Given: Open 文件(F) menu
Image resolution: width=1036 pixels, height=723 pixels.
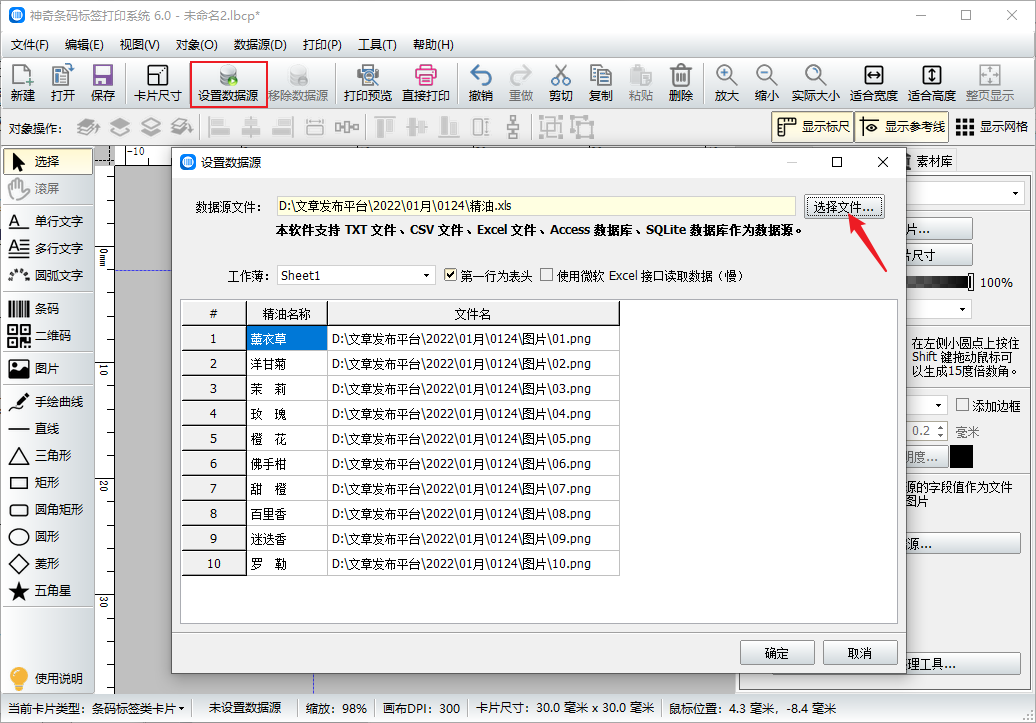Looking at the screenshot, I should coord(30,44).
